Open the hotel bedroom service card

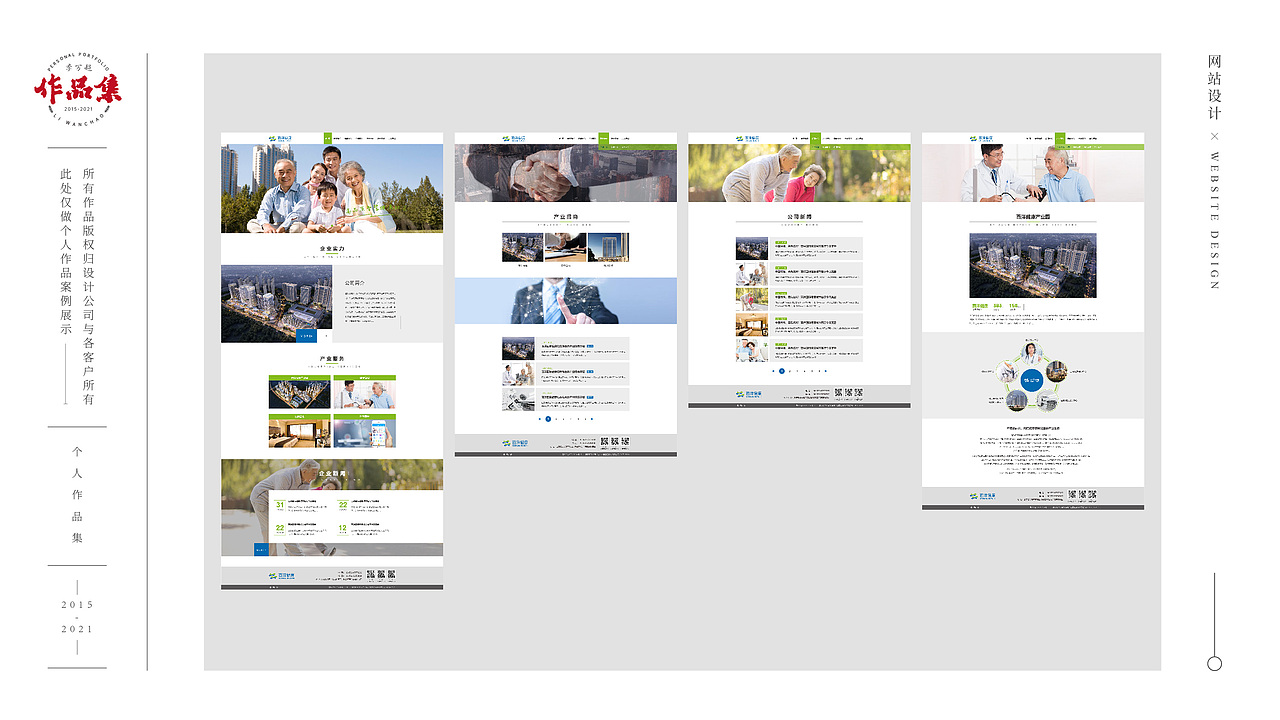click(x=299, y=430)
